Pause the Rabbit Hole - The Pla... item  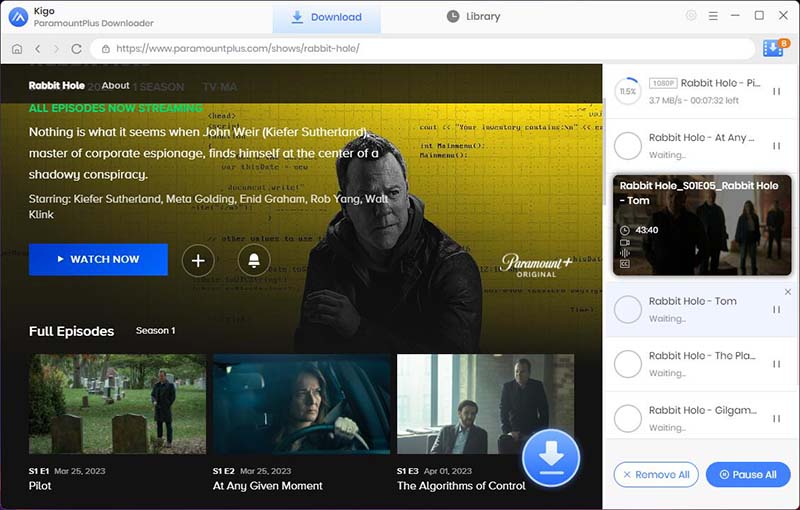pos(777,364)
